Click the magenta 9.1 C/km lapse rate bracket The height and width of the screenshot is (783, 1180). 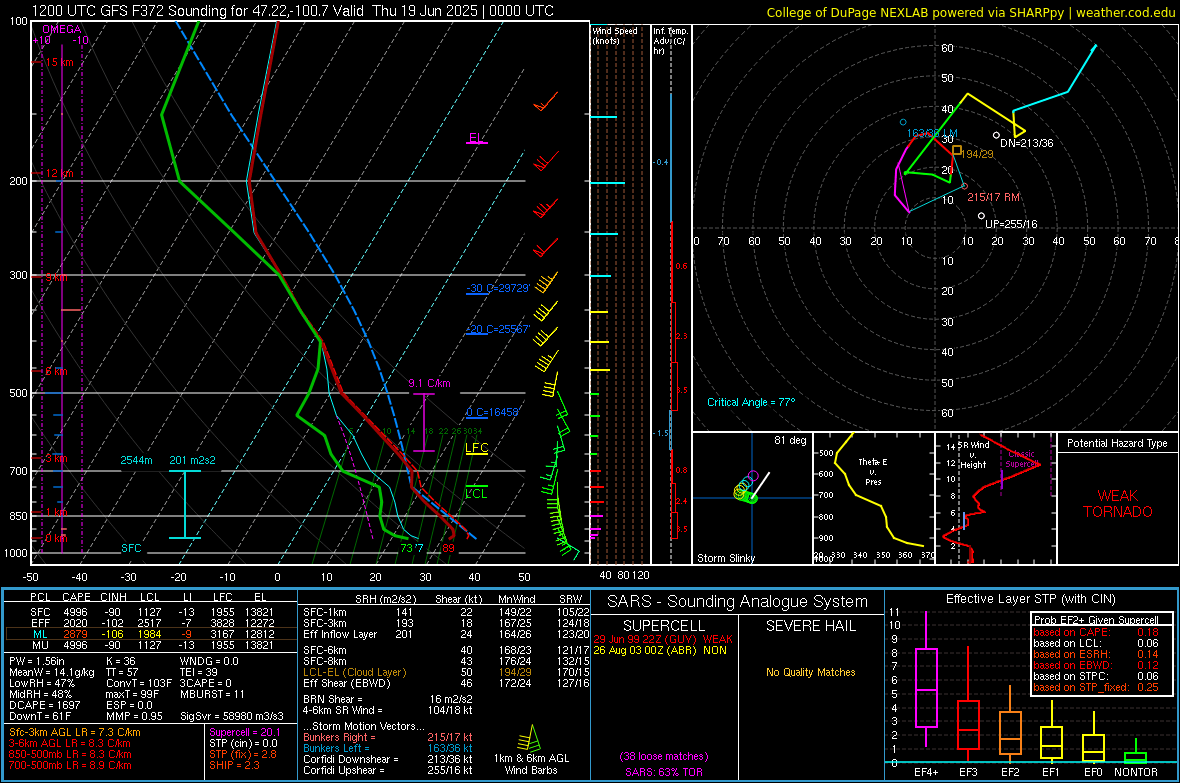pyautogui.click(x=424, y=423)
